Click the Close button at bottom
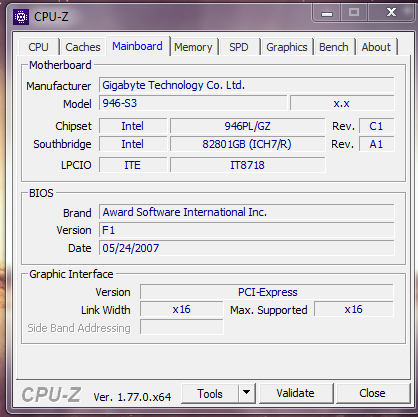The height and width of the screenshot is (417, 418). click(372, 394)
